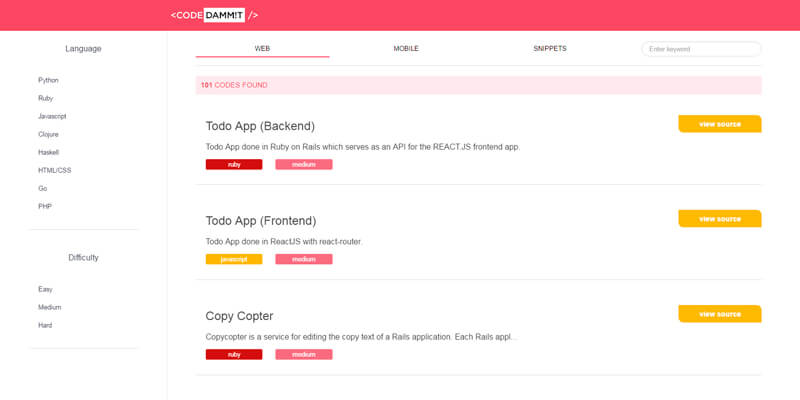
Task: Click the ReactJS with react-router description
Action: click(284, 242)
